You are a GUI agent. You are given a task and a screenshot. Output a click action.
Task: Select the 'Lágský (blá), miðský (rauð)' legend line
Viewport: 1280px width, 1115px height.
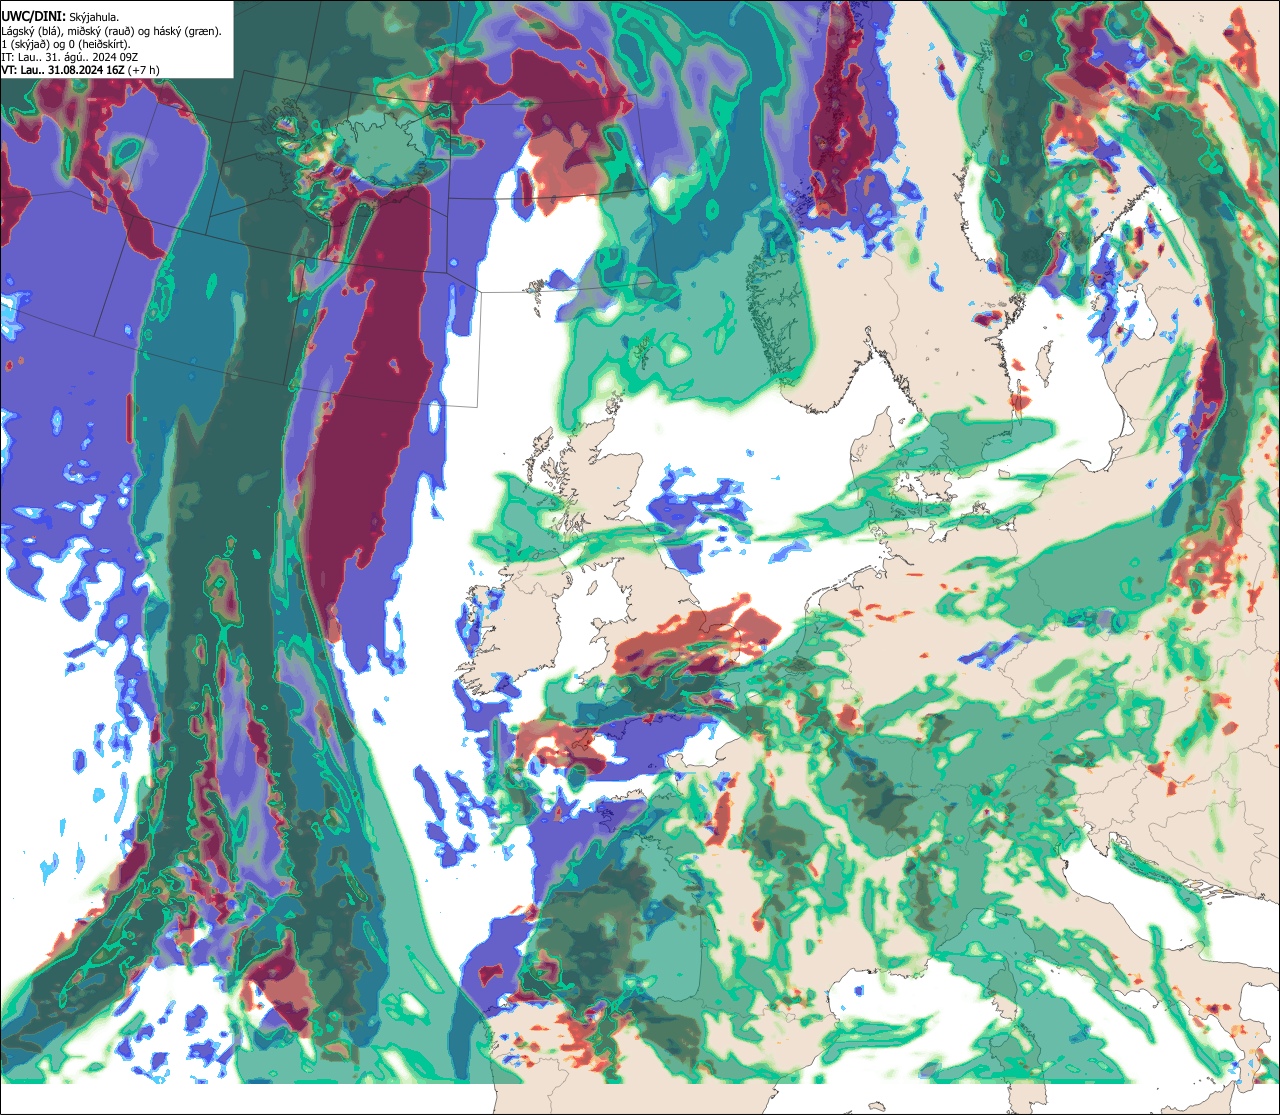112,30
